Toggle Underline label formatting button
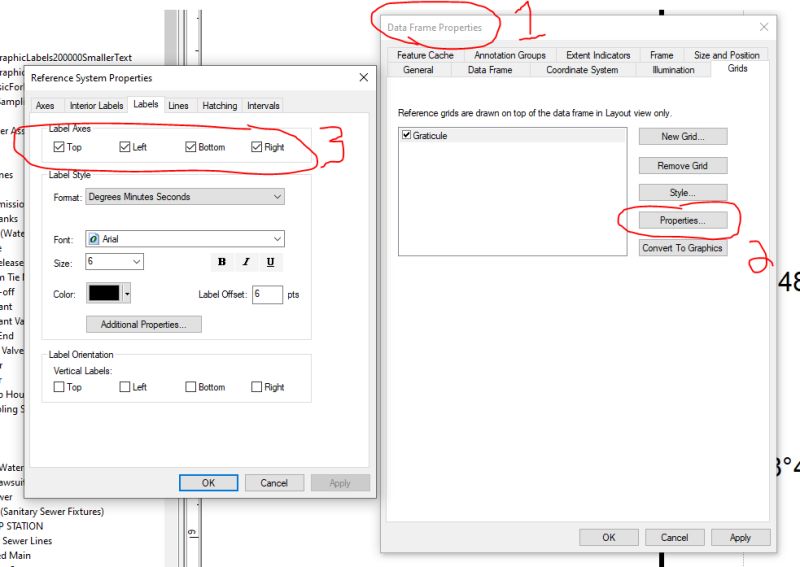This screenshot has height=567, width=800. tap(270, 262)
